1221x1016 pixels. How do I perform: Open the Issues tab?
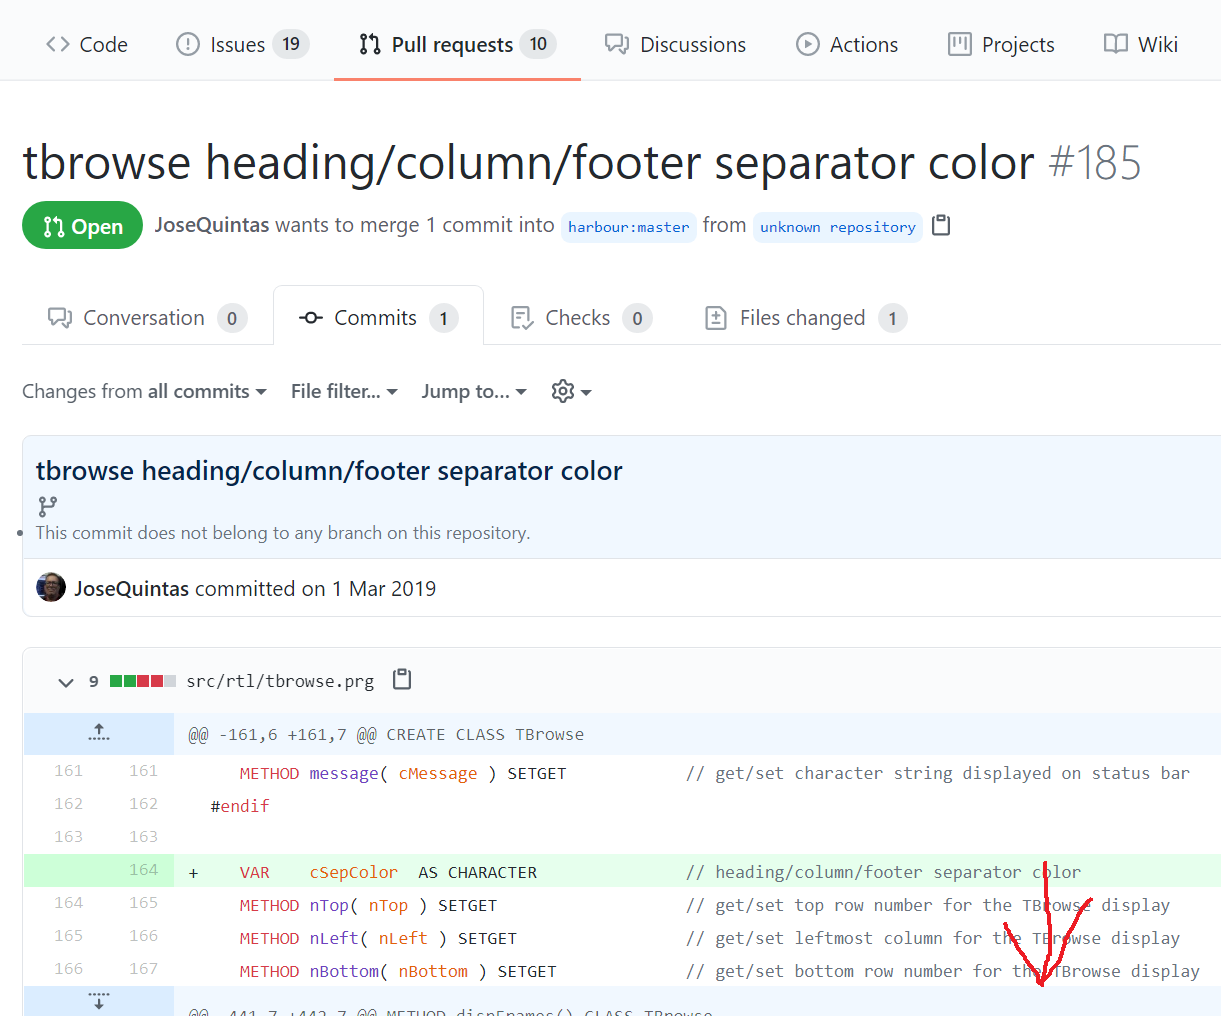[x=242, y=44]
